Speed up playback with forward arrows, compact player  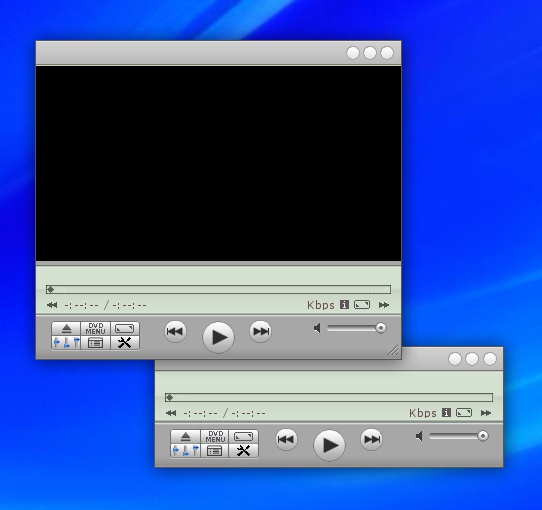(x=486, y=413)
